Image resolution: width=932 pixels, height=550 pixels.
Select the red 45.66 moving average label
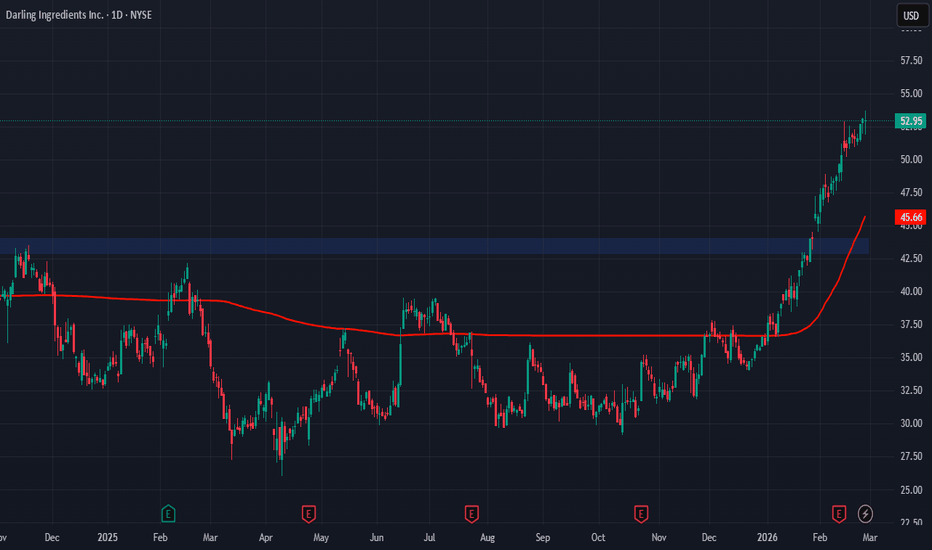(911, 217)
